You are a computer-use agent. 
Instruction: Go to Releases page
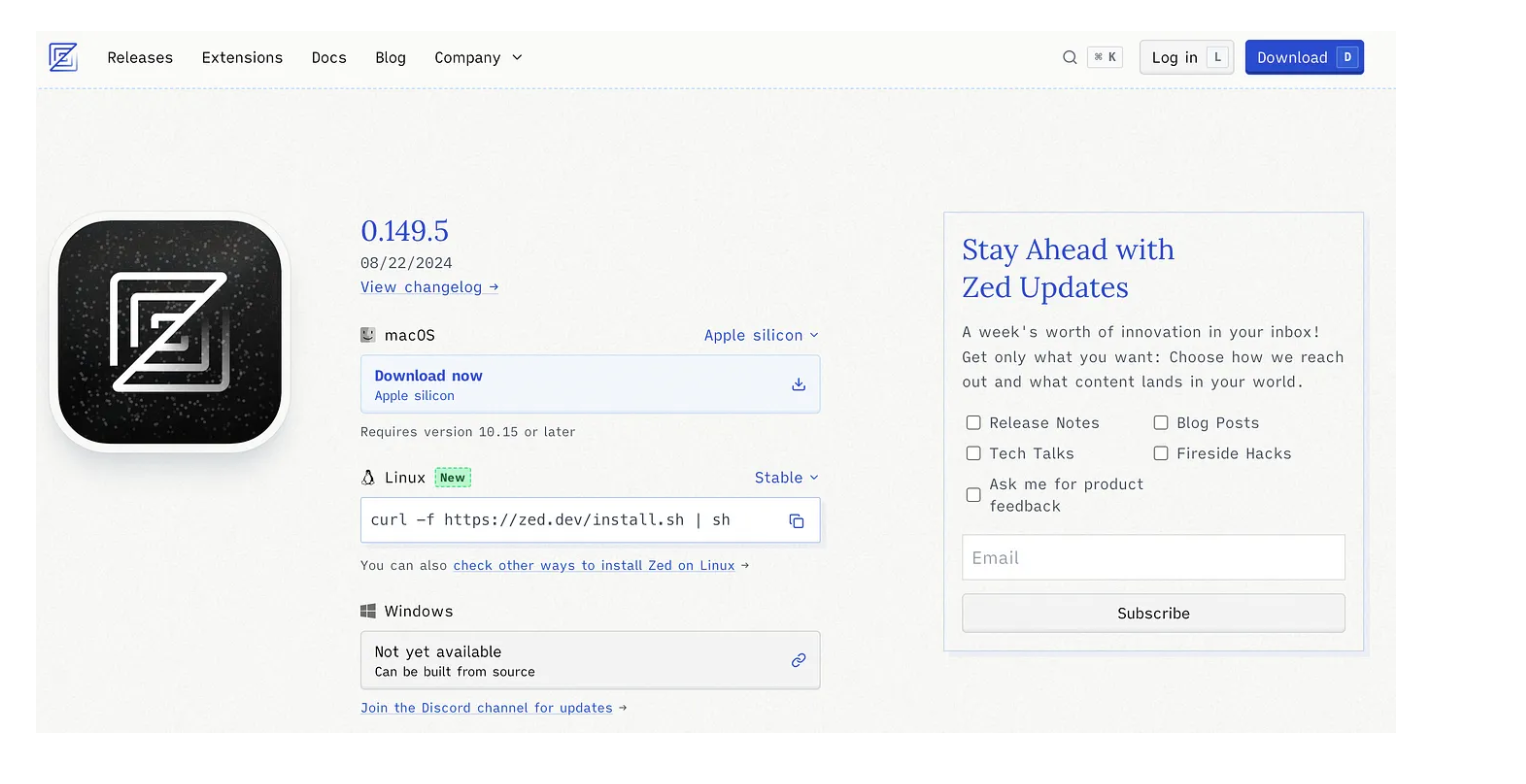click(140, 57)
